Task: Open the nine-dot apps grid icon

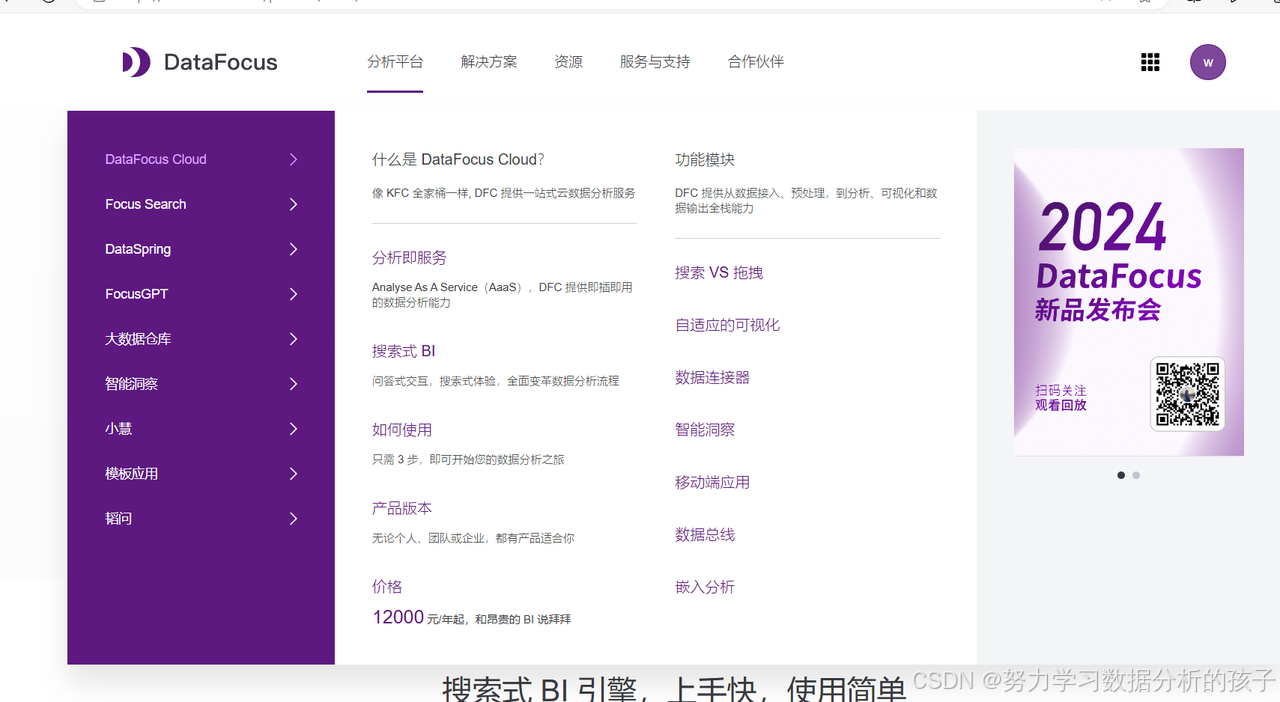Action: click(1150, 62)
